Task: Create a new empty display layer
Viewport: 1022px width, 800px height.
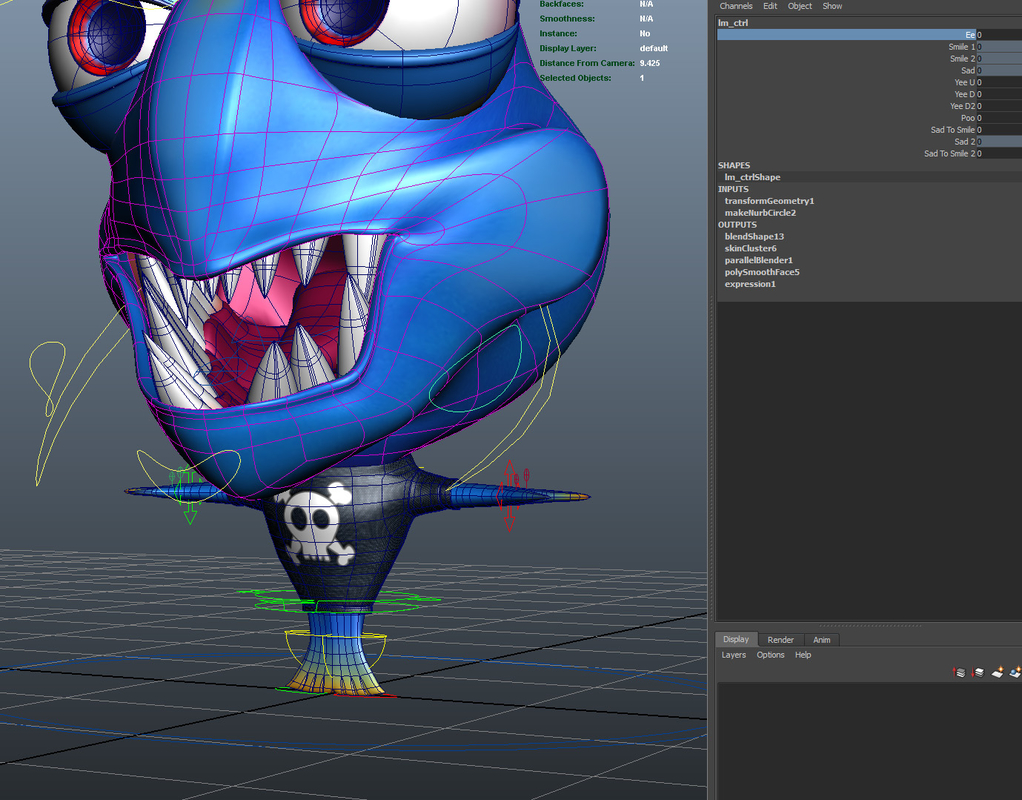Action: (998, 673)
